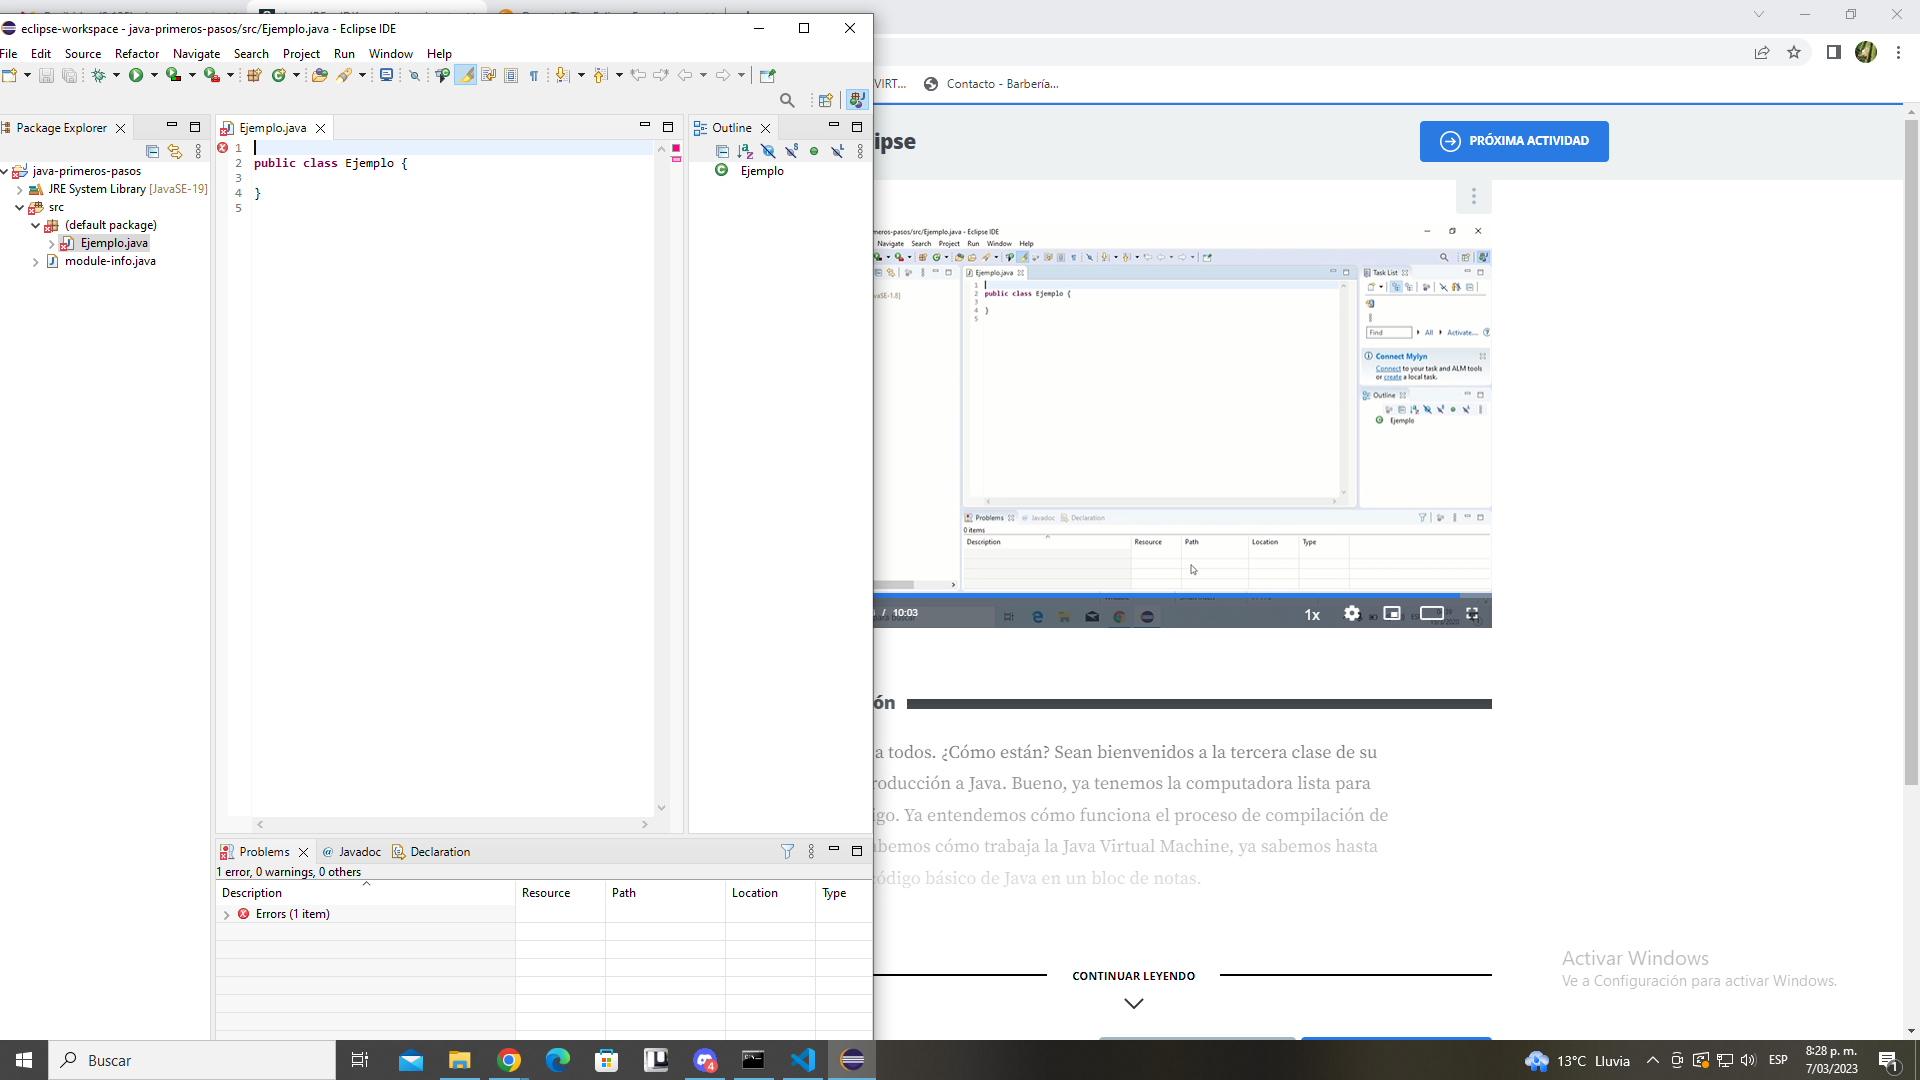Click the Previous Annotation arrow icon
Image resolution: width=1920 pixels, height=1080 pixels.
coord(600,75)
